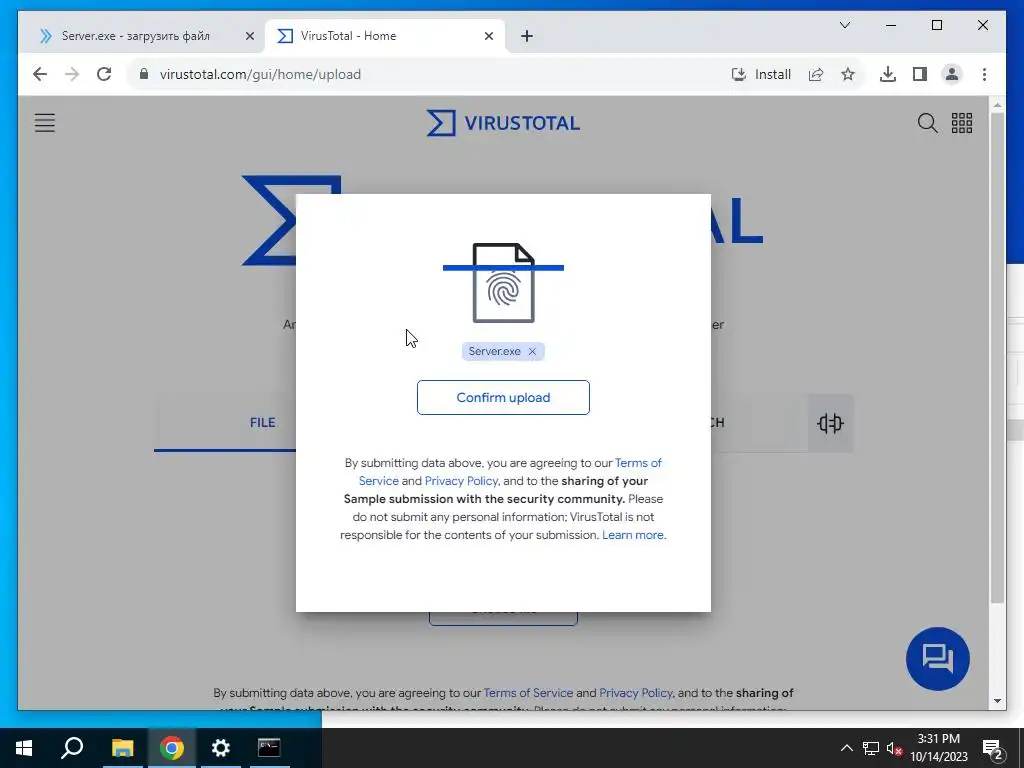Switch to Server.exe browser tab
This screenshot has height=768, width=1024.
point(135,36)
